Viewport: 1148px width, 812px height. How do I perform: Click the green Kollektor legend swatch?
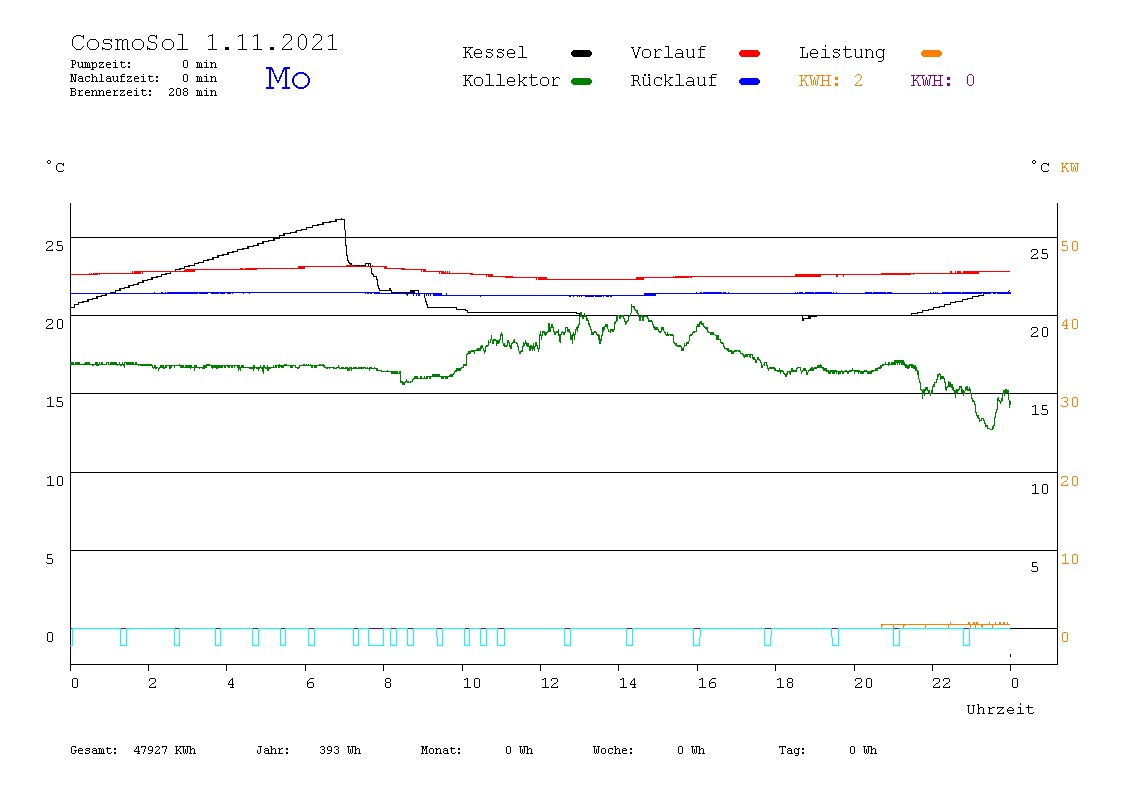coord(581,81)
